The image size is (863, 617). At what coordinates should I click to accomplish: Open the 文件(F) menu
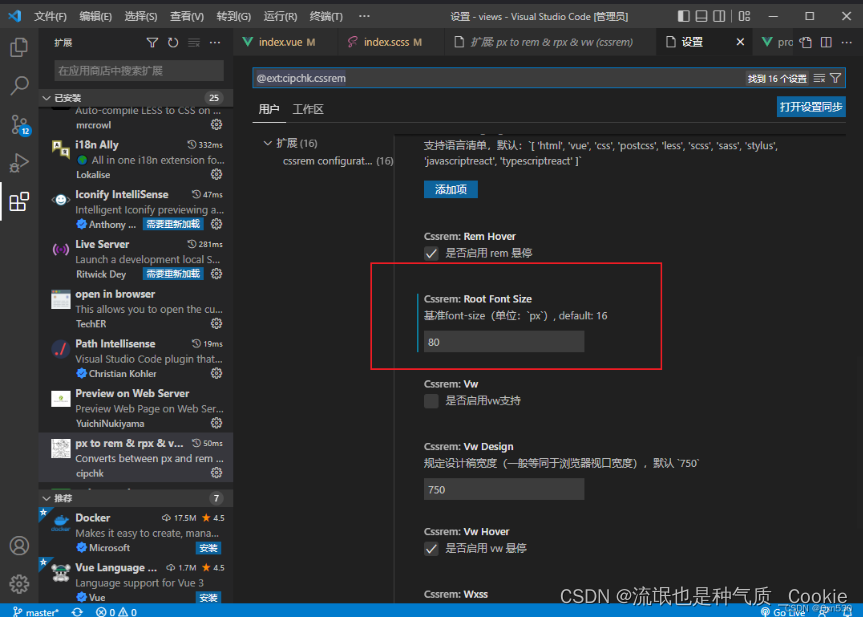[50, 17]
